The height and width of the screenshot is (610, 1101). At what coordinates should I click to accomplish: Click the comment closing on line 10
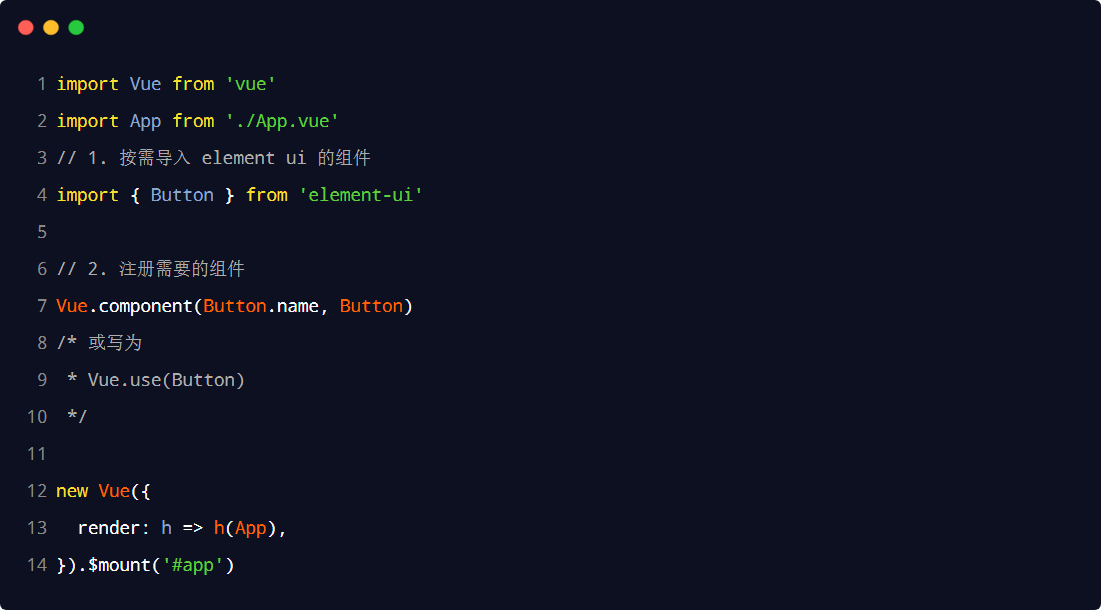coord(77,417)
